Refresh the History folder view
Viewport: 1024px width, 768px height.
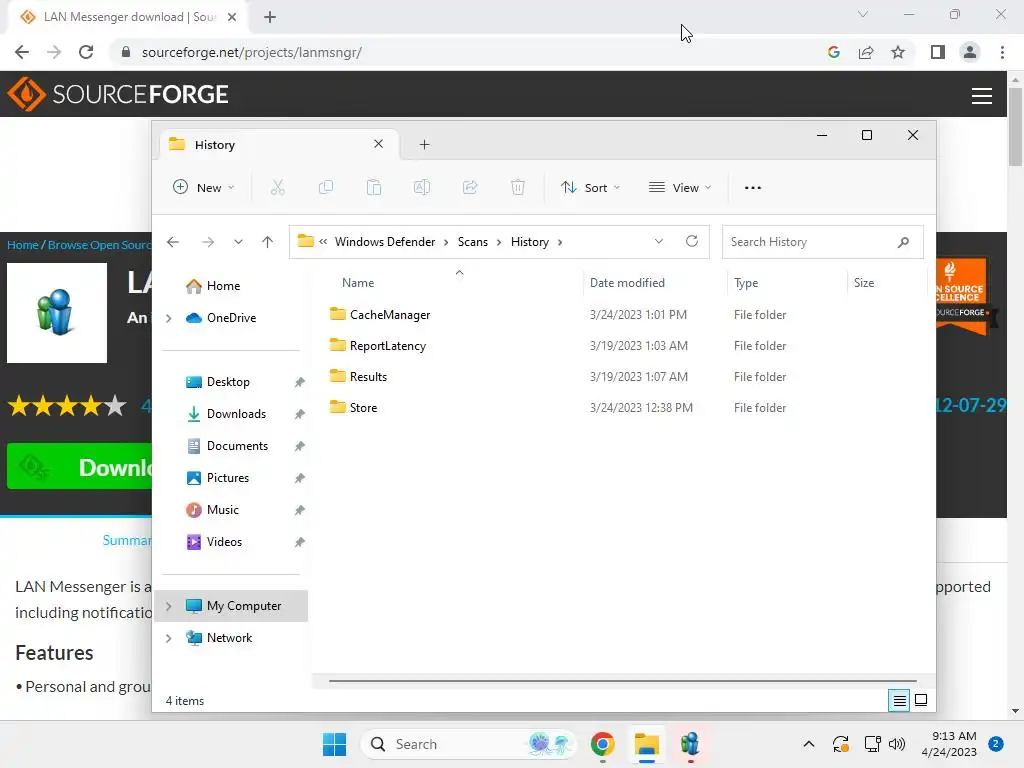tap(692, 241)
